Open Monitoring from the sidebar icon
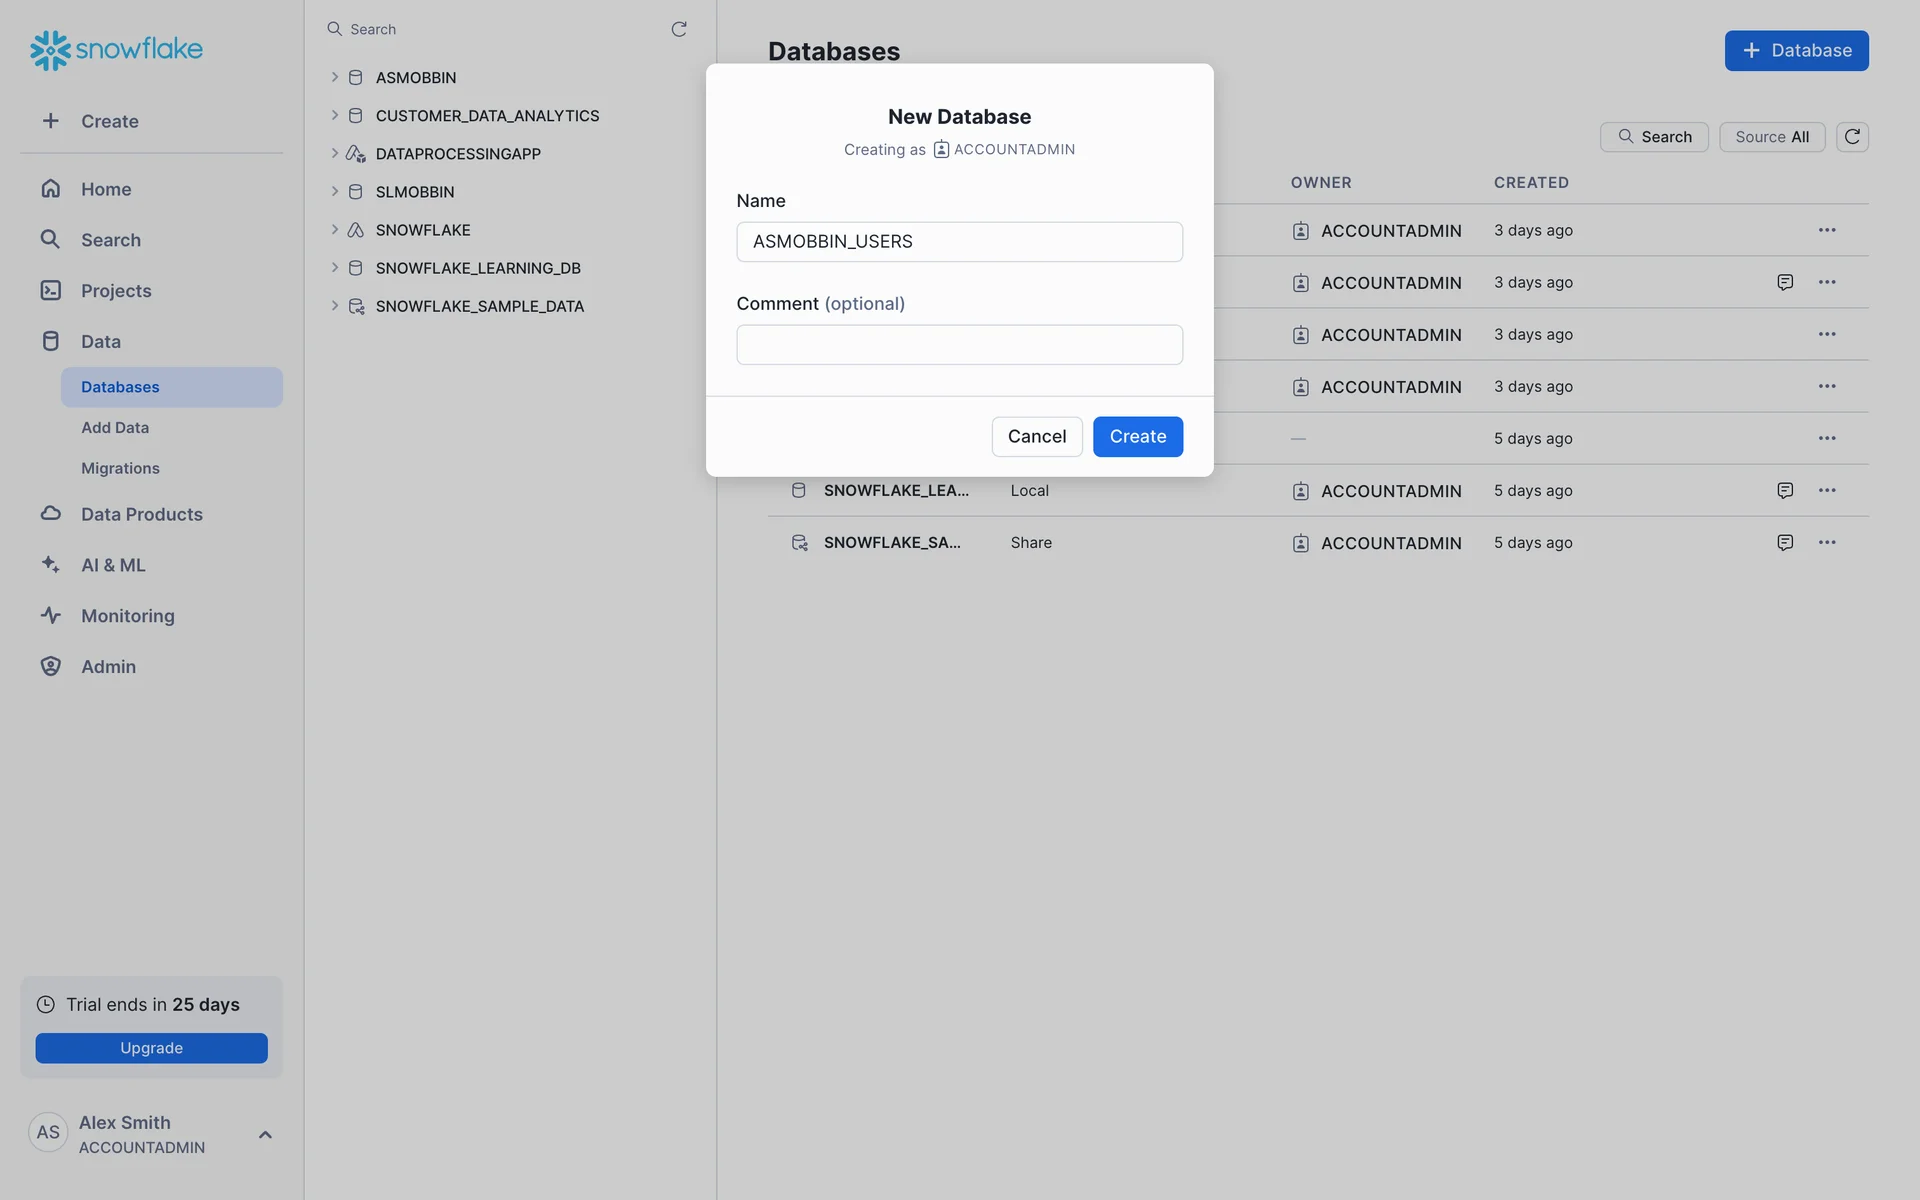Screen dimensions: 1920x1200 click(51, 616)
